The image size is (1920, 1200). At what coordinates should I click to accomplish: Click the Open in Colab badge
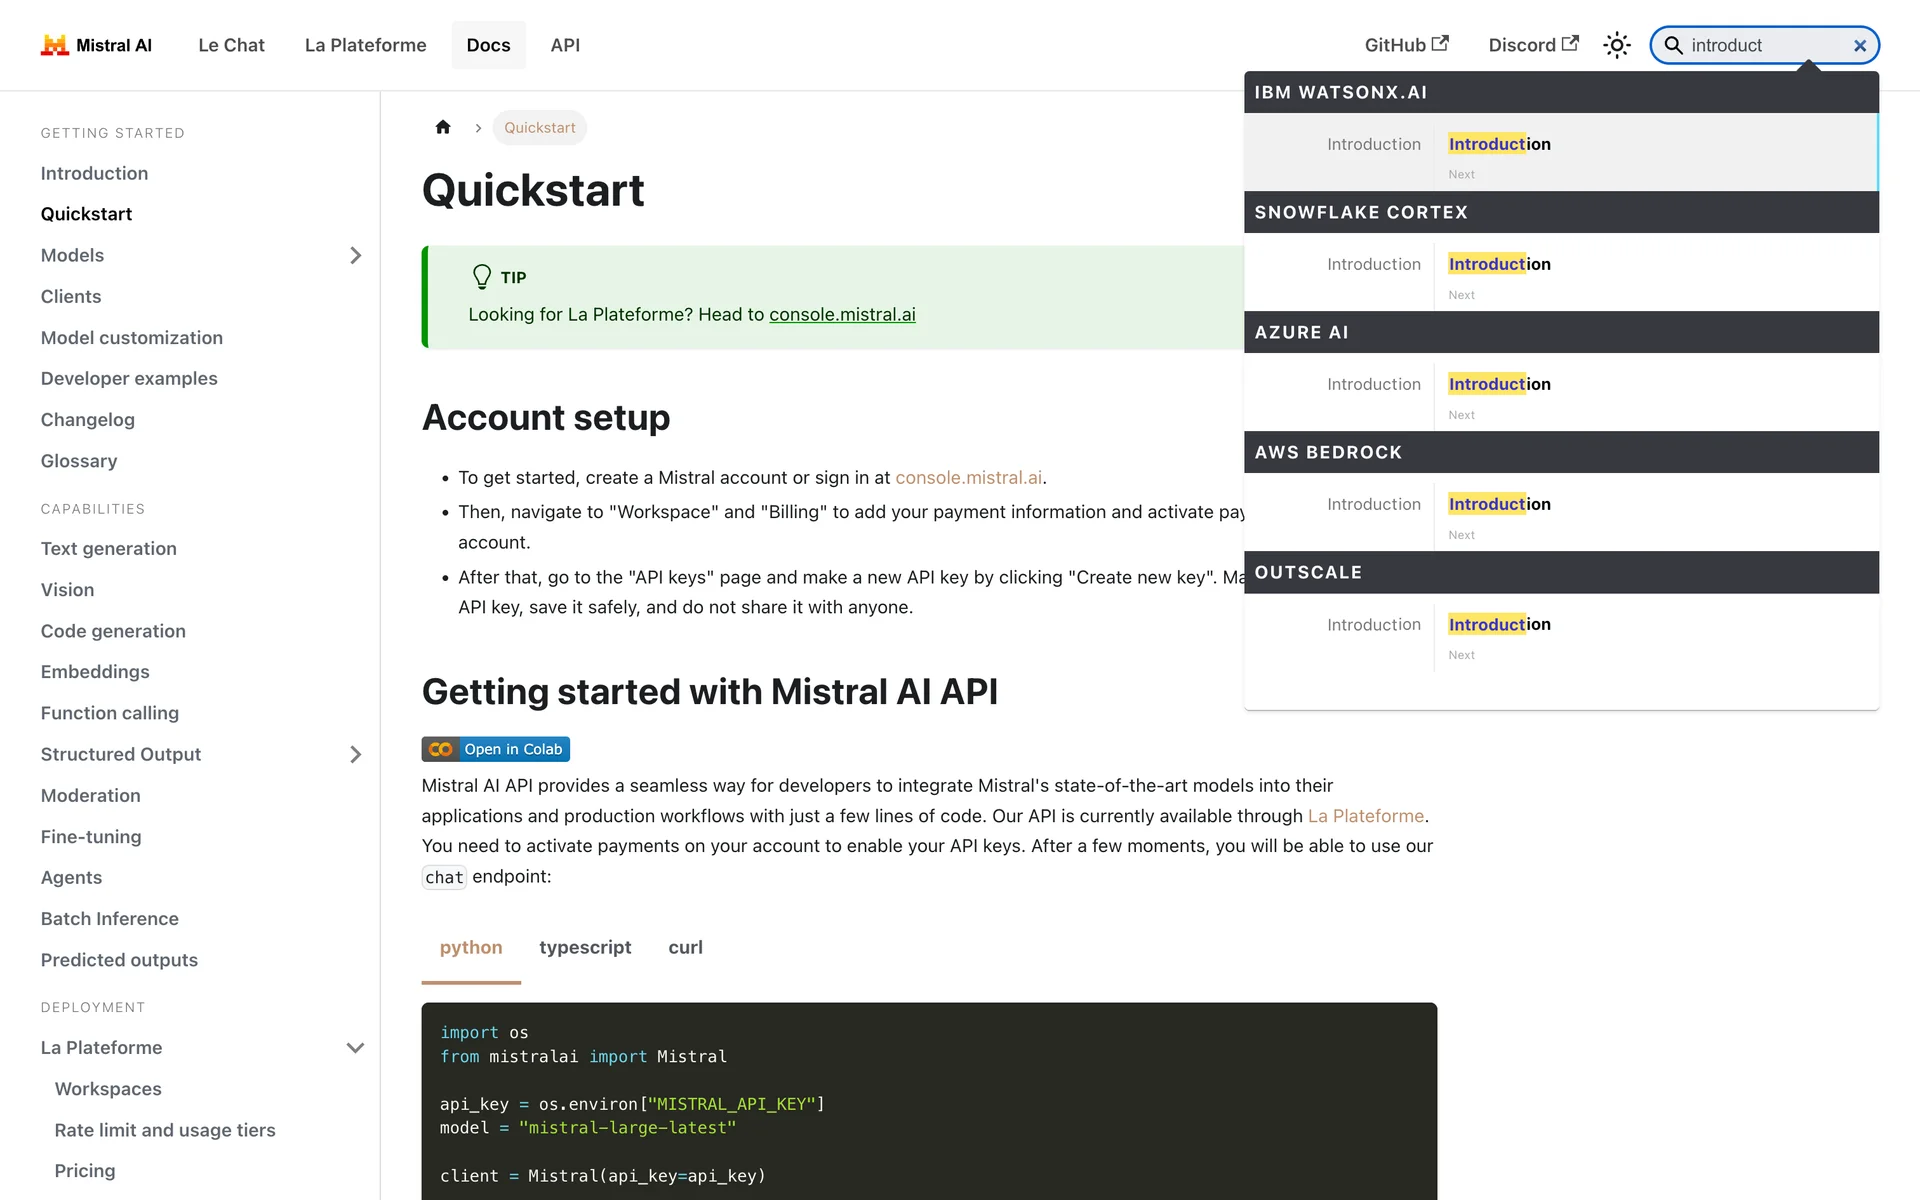(x=496, y=749)
